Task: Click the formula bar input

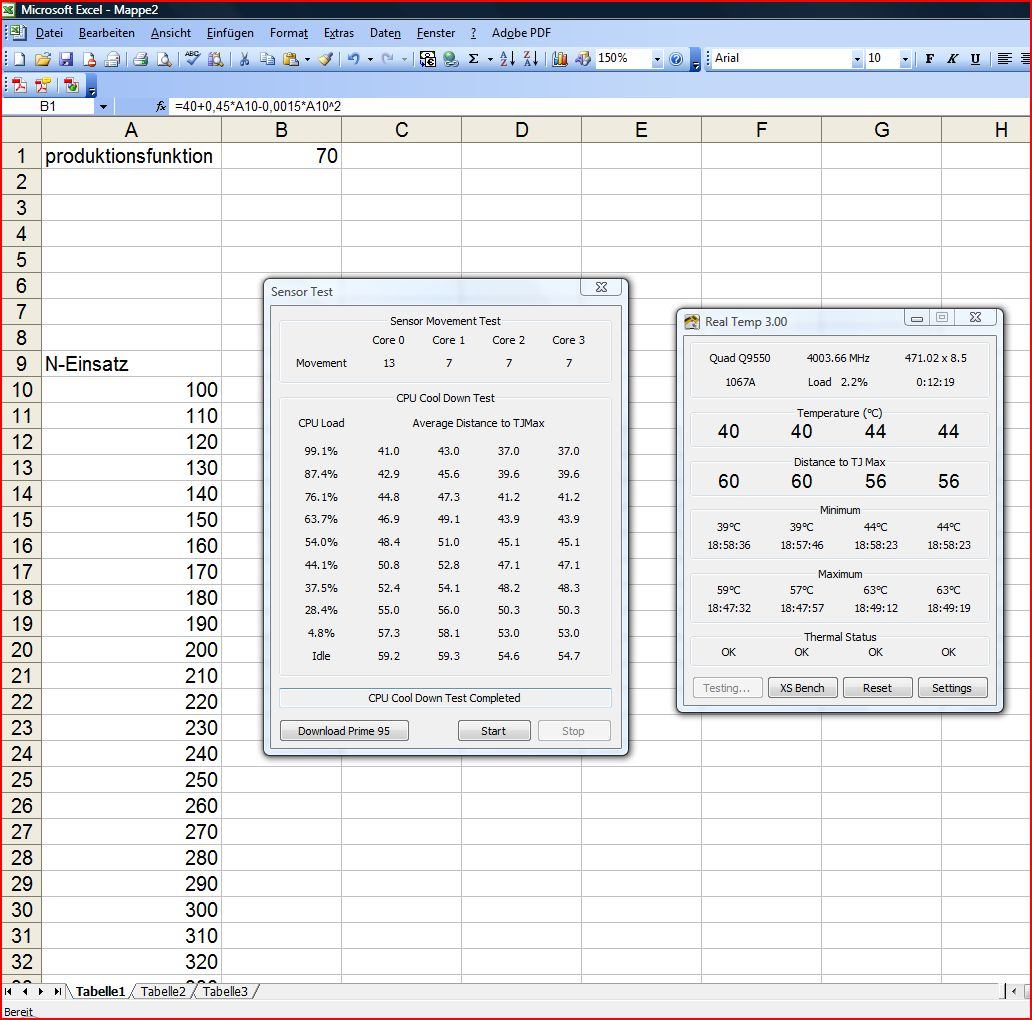Action: click(600, 107)
